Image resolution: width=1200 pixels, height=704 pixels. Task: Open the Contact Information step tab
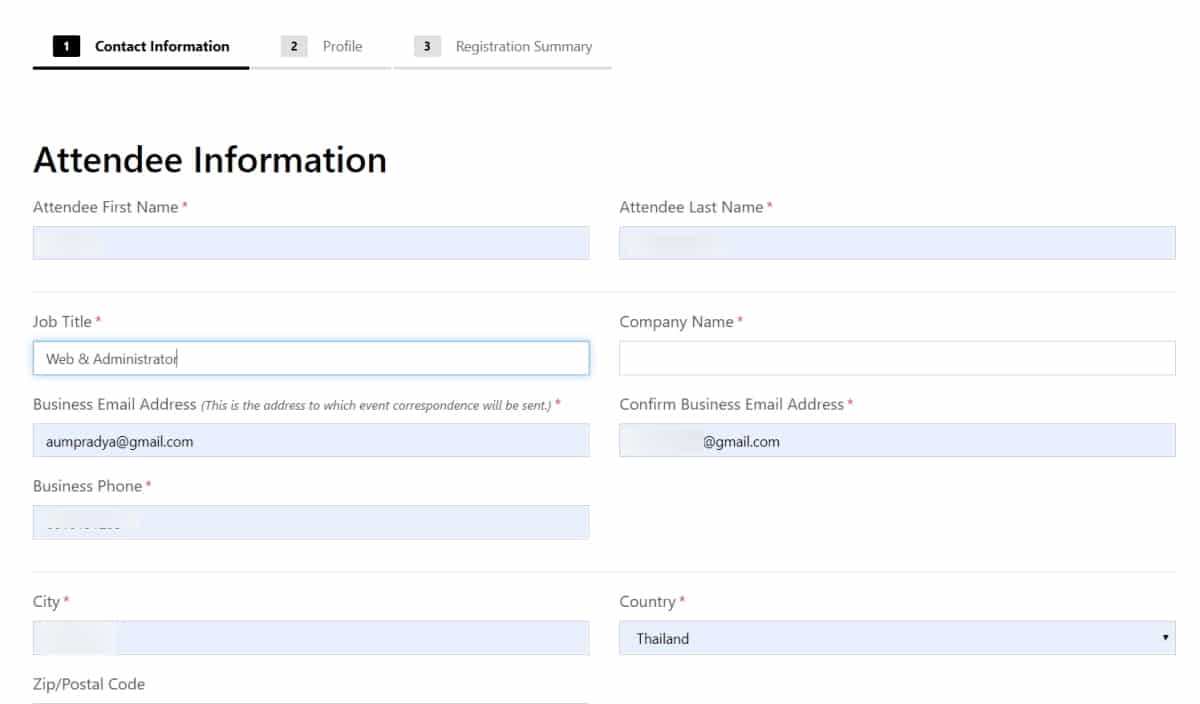(161, 47)
